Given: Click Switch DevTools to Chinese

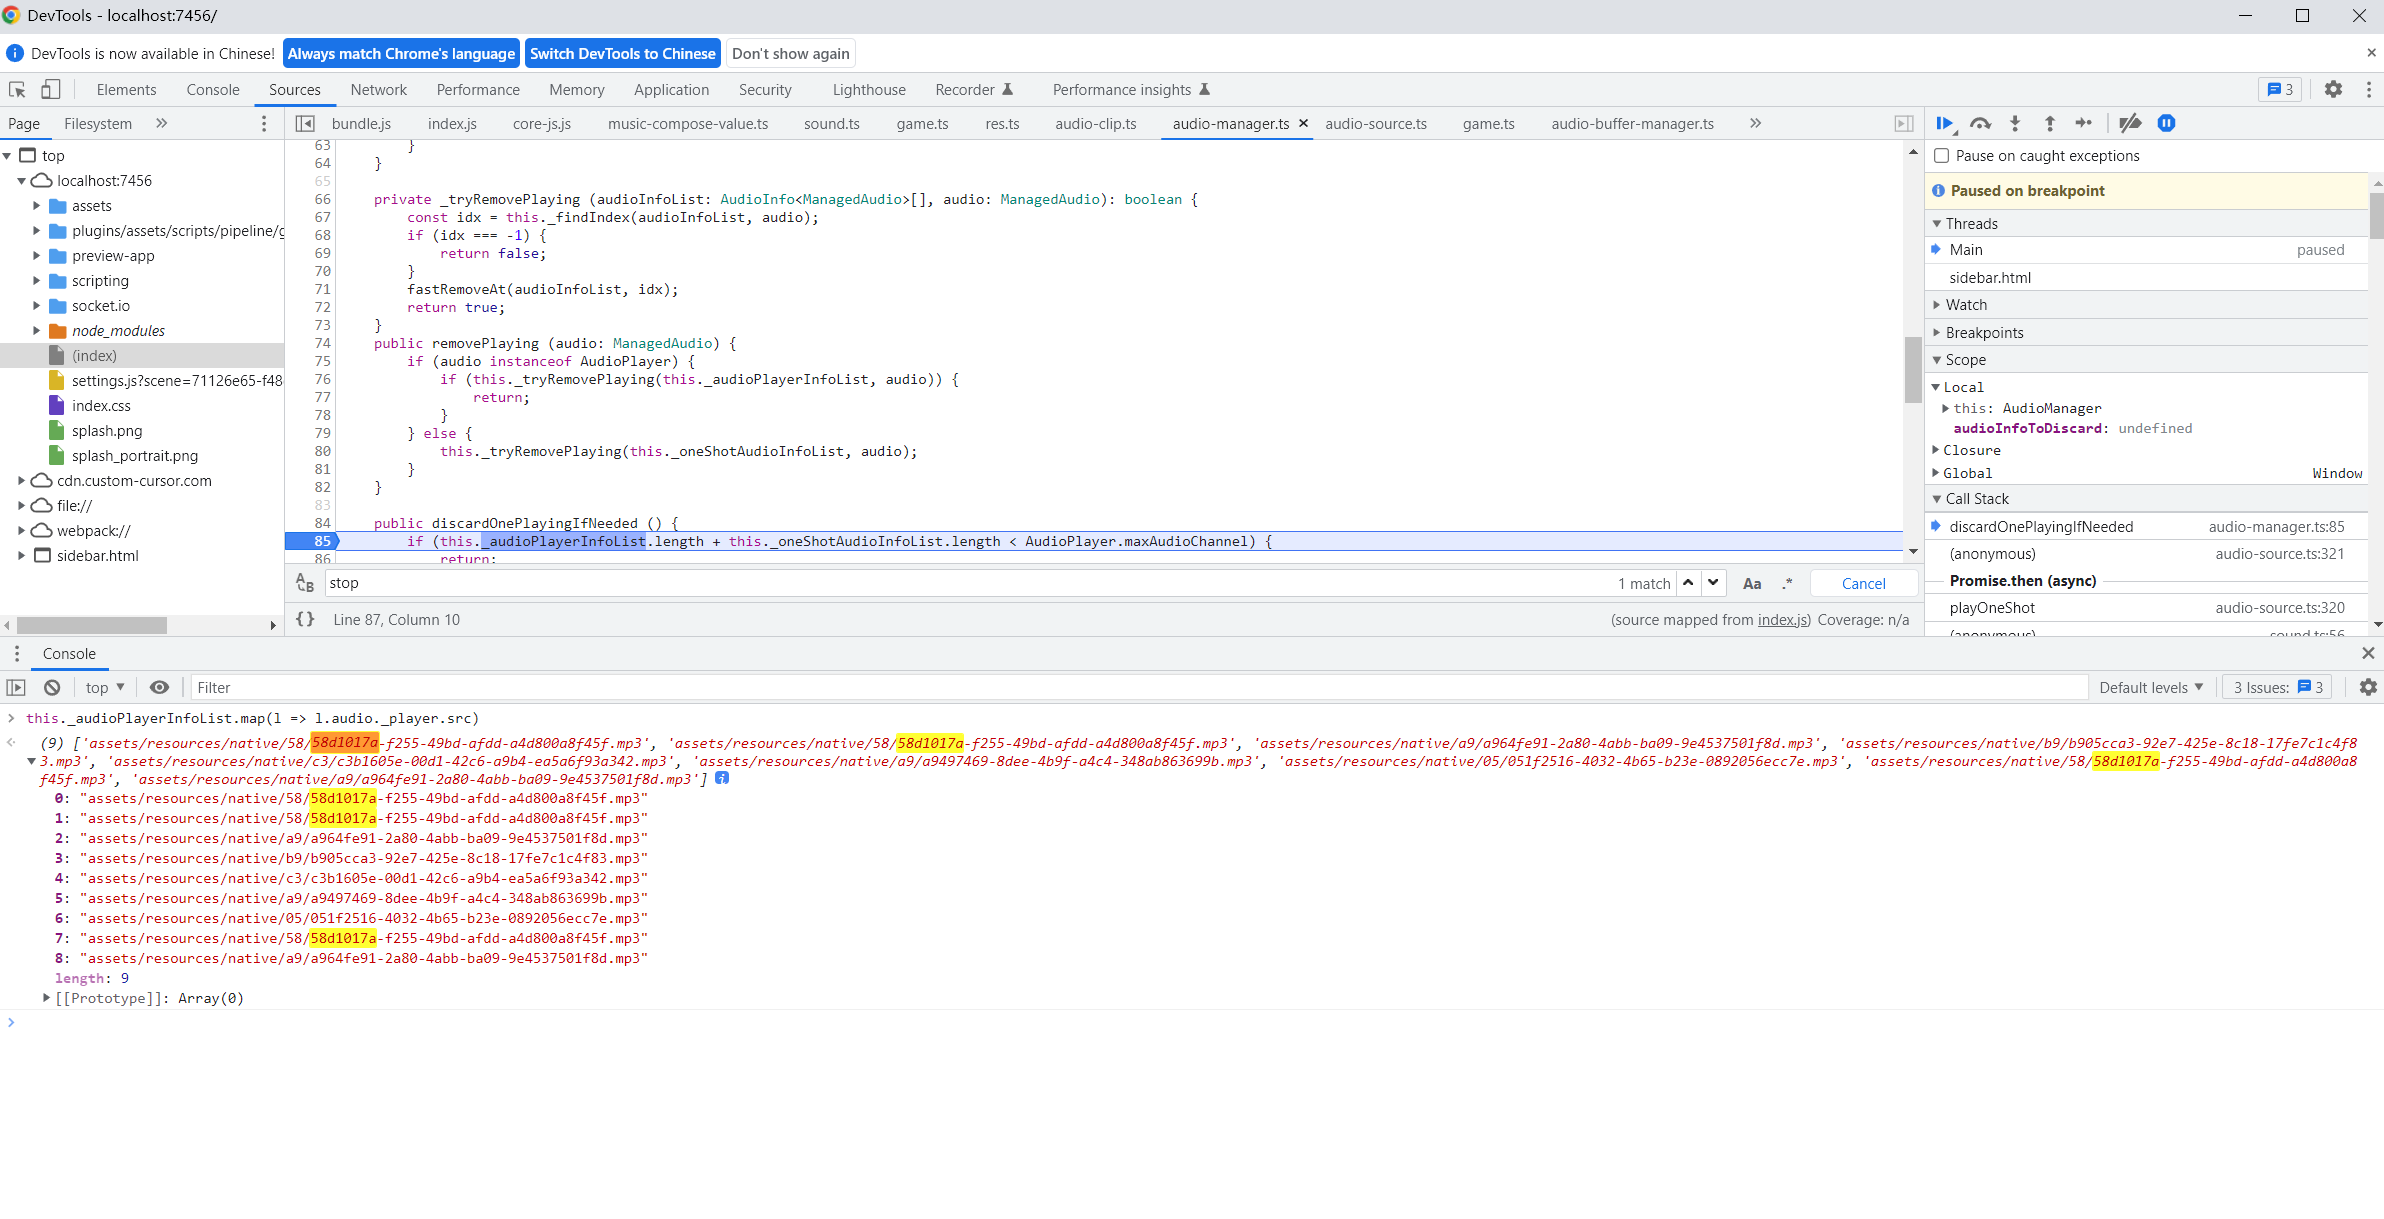Looking at the screenshot, I should (x=623, y=53).
